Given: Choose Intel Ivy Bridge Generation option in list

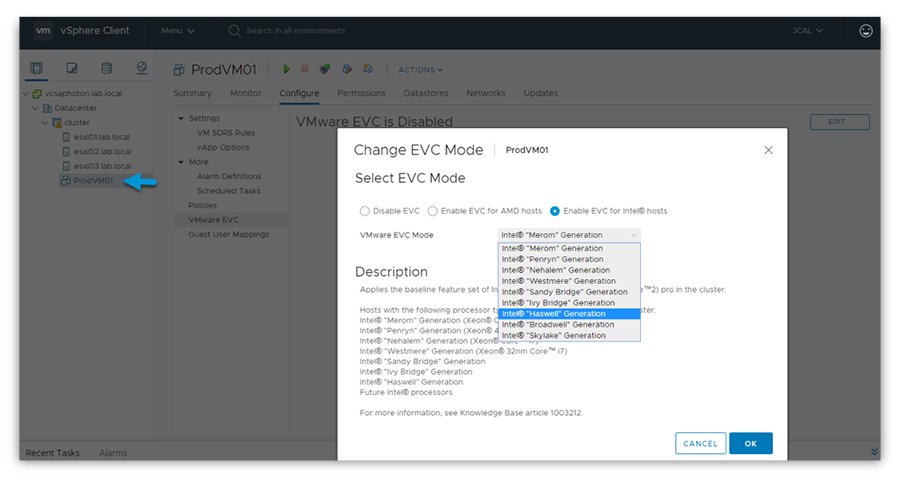Looking at the screenshot, I should [x=569, y=303].
